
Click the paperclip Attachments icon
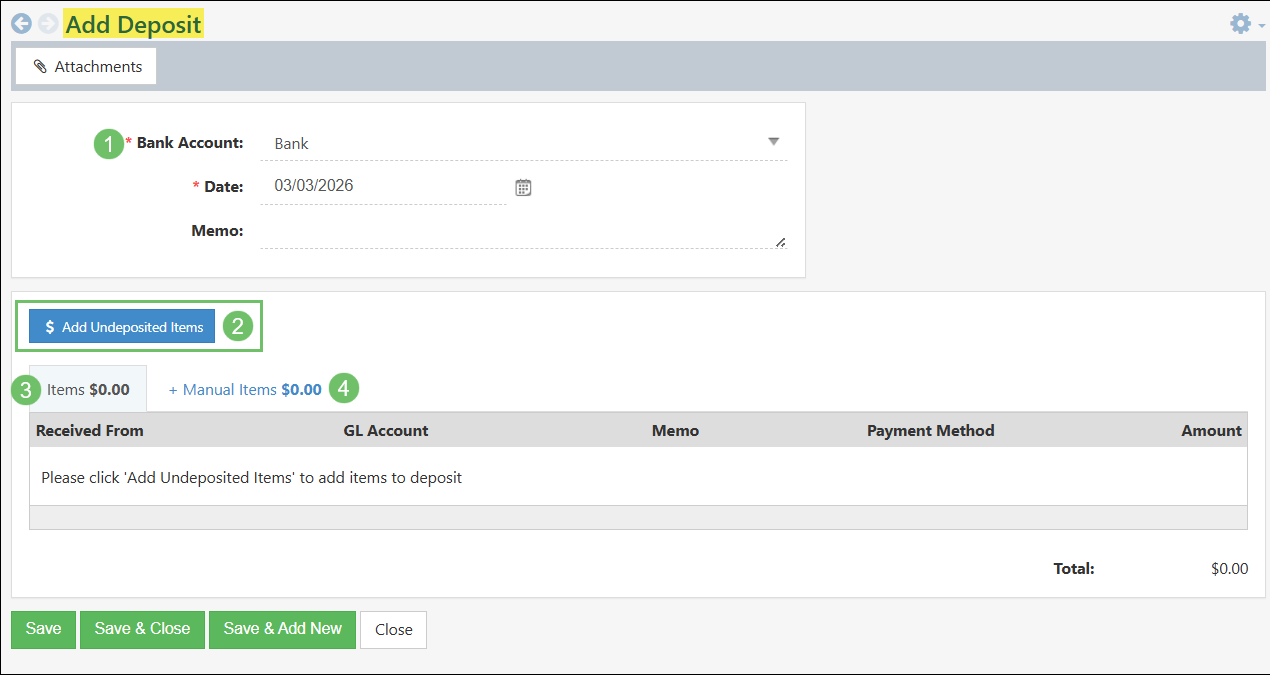click(41, 66)
